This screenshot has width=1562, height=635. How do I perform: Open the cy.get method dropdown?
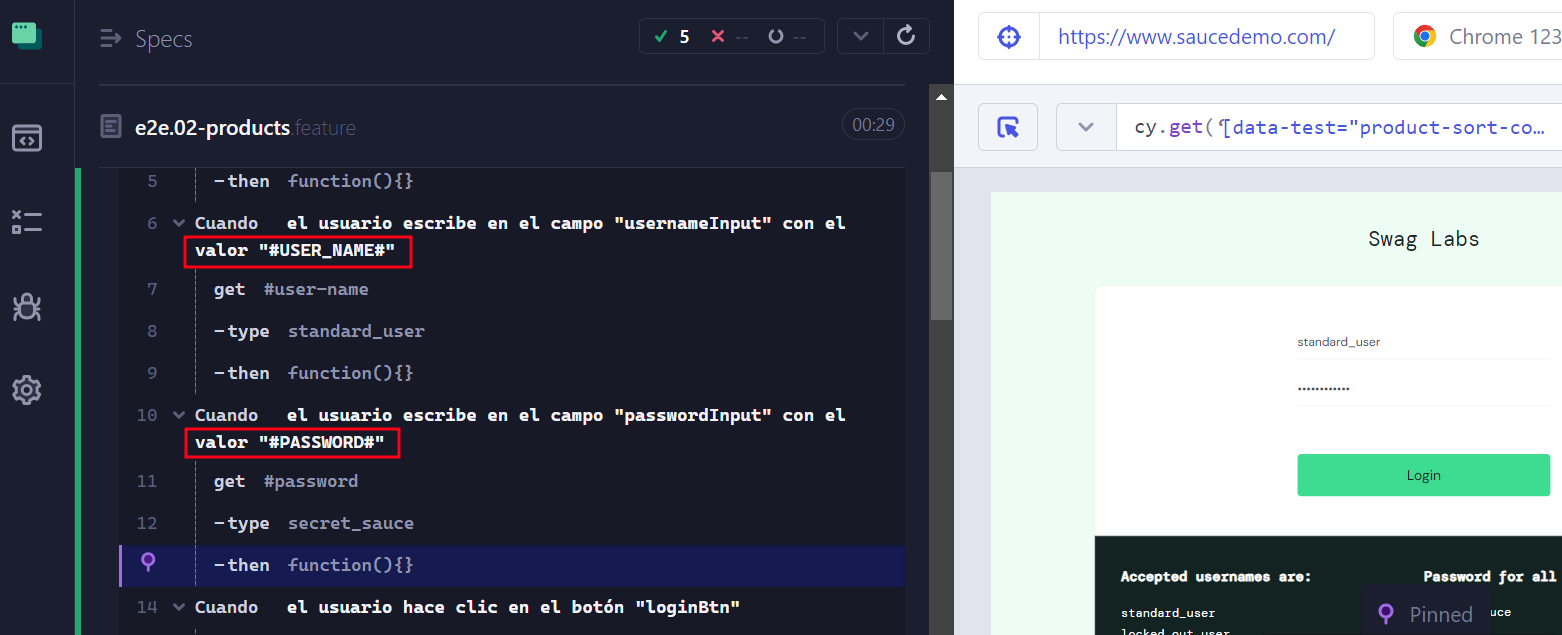click(1086, 127)
